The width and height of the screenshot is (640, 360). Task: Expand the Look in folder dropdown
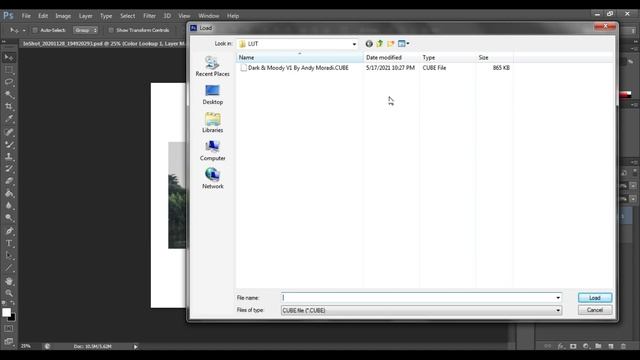pyautogui.click(x=354, y=44)
